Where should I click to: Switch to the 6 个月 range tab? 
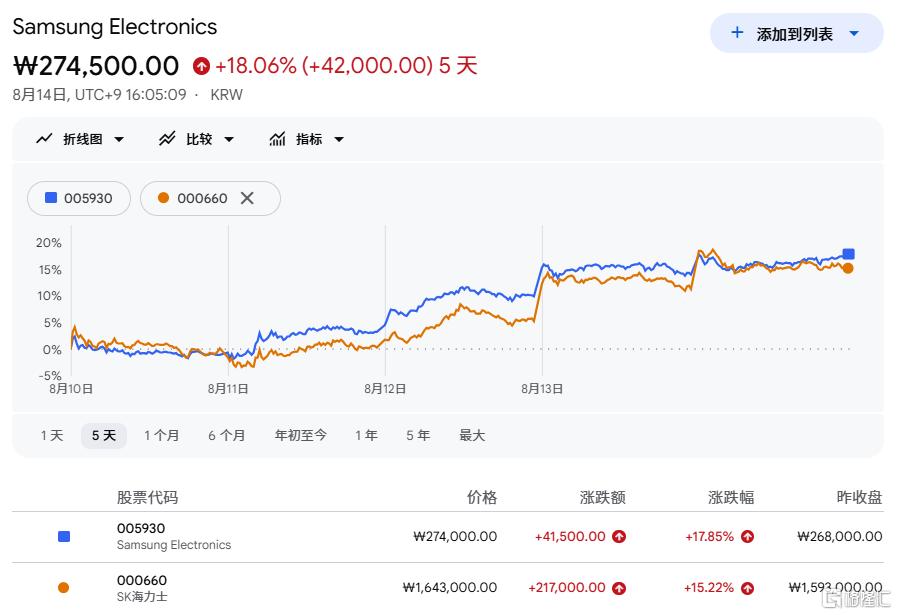coord(227,435)
